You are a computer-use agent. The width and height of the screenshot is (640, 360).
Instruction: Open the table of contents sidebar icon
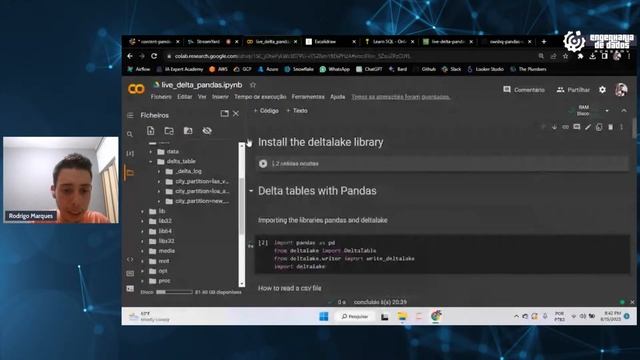130,116
